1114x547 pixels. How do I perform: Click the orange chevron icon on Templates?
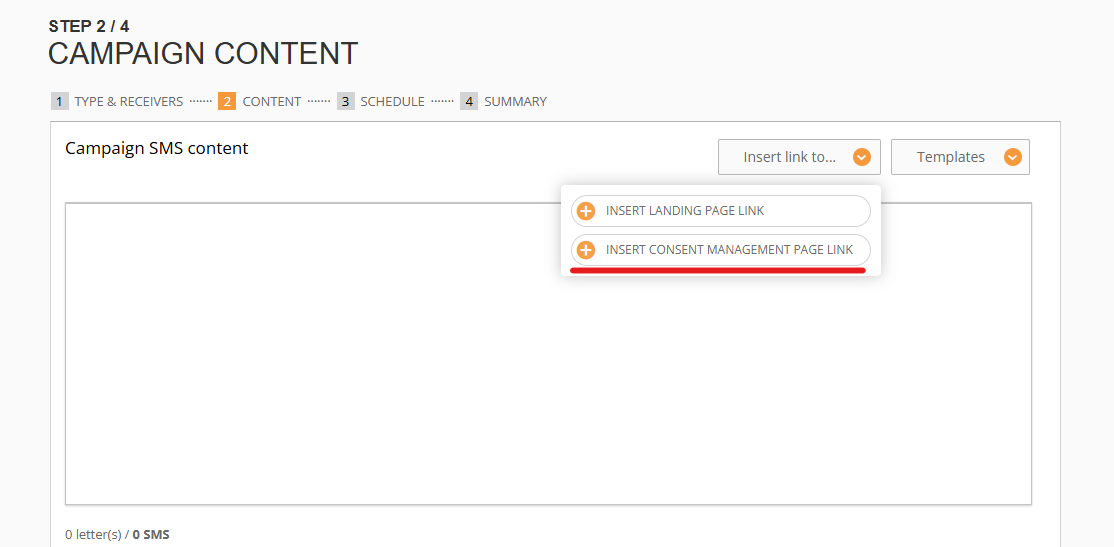(1012, 157)
